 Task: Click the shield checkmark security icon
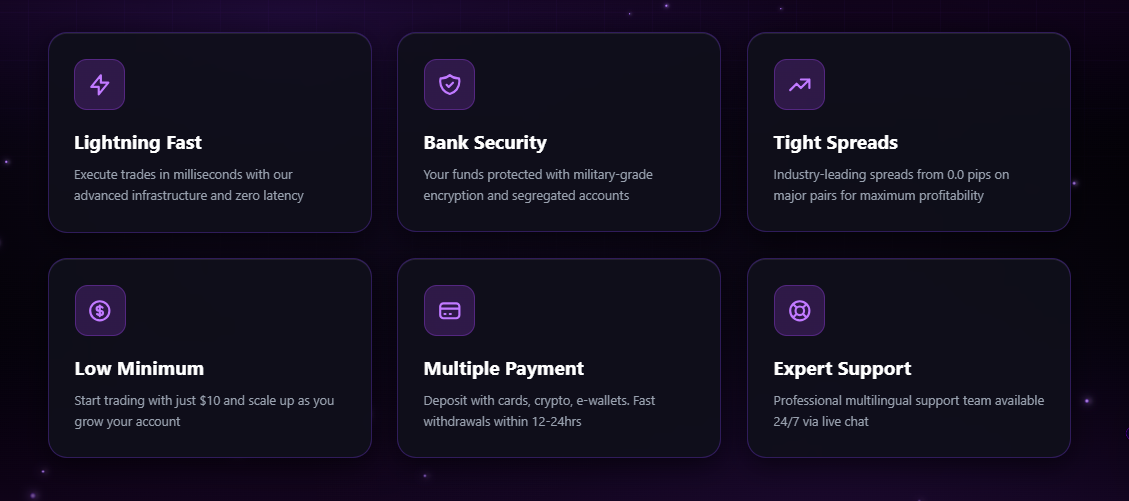click(449, 84)
